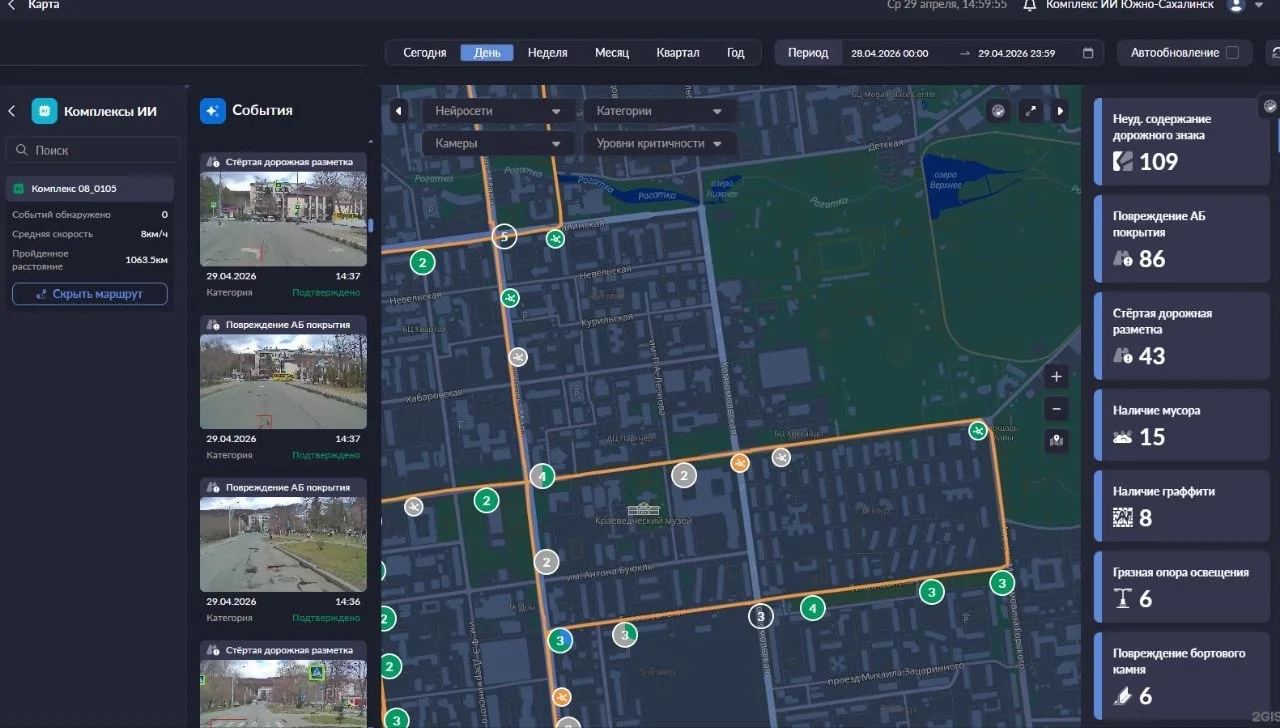Select the Повреждение бортового камня 6 card
1280x728 pixels.
click(x=1181, y=676)
